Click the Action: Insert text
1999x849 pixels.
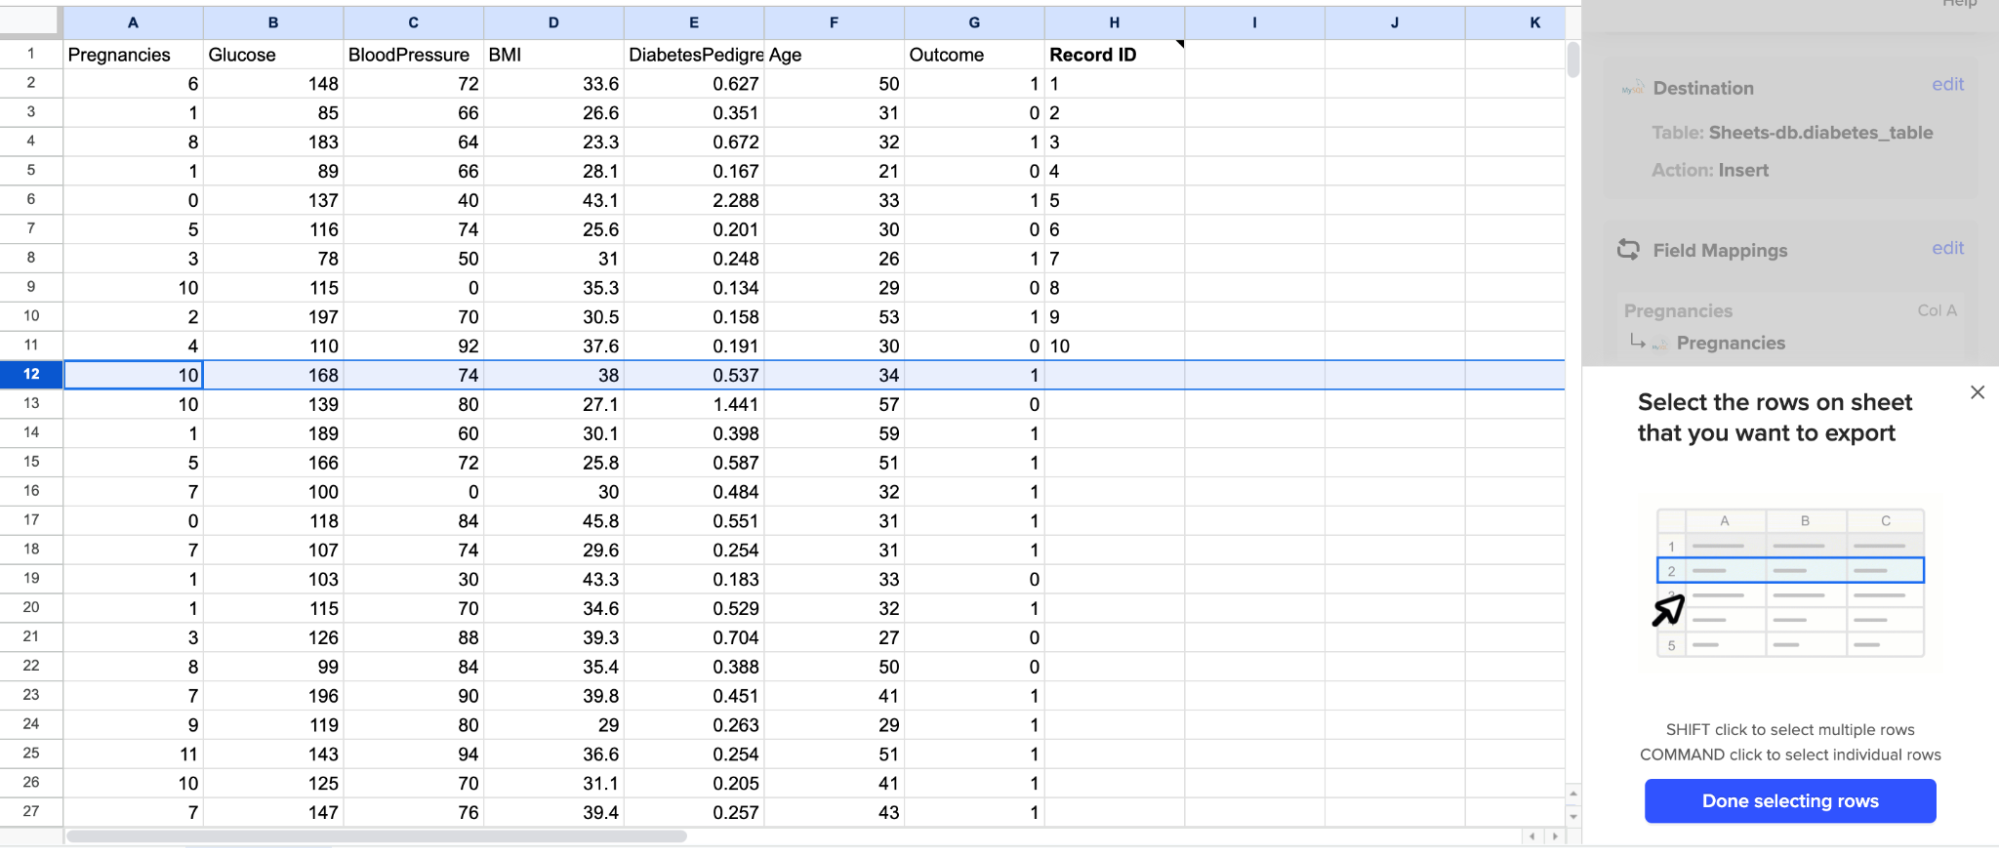pyautogui.click(x=1709, y=170)
